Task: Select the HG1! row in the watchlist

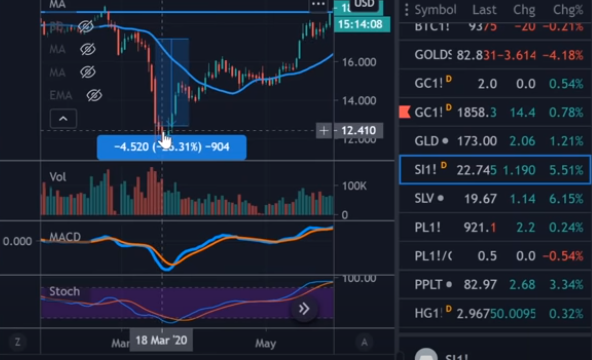Action: [x=495, y=313]
